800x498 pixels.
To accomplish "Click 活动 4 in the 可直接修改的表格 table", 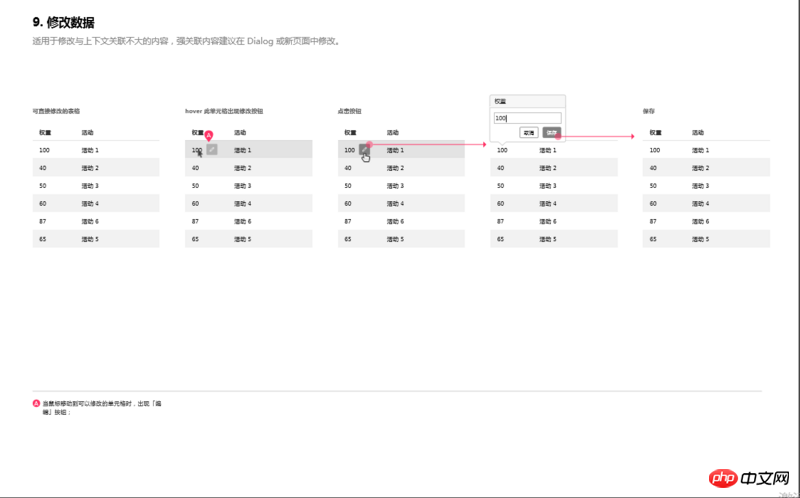I will coord(90,204).
